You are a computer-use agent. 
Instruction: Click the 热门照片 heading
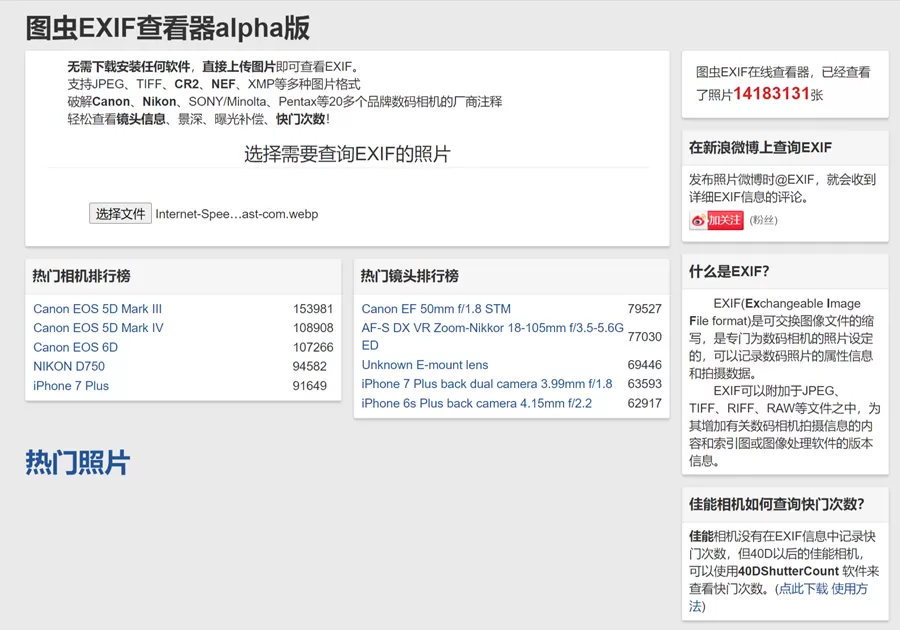(x=77, y=462)
